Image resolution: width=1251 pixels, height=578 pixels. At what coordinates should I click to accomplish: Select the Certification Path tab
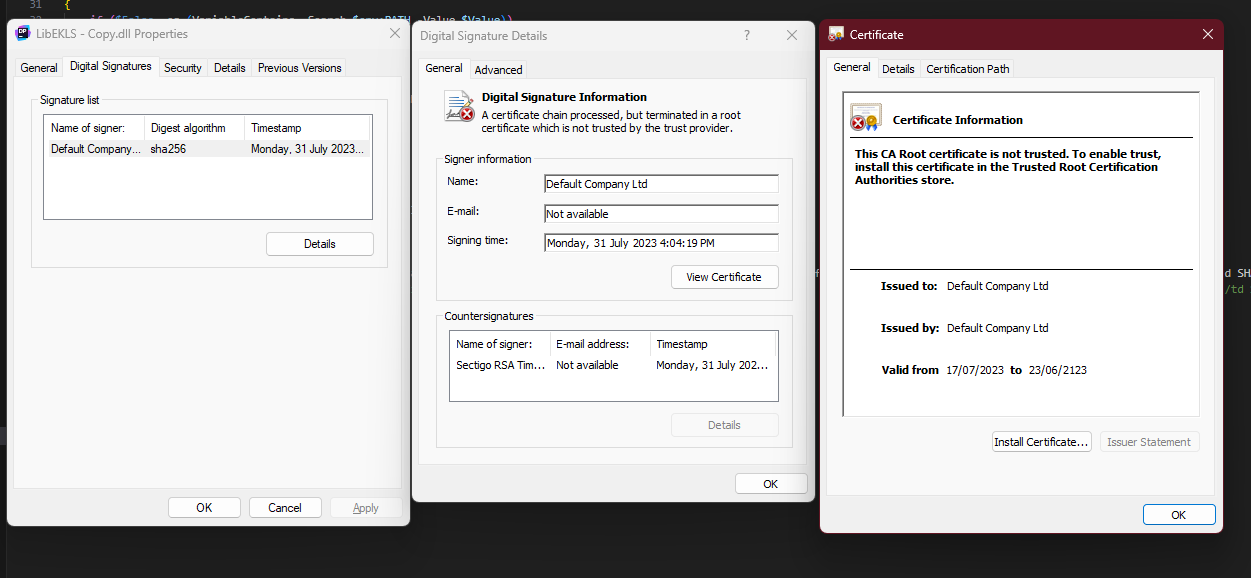[967, 69]
